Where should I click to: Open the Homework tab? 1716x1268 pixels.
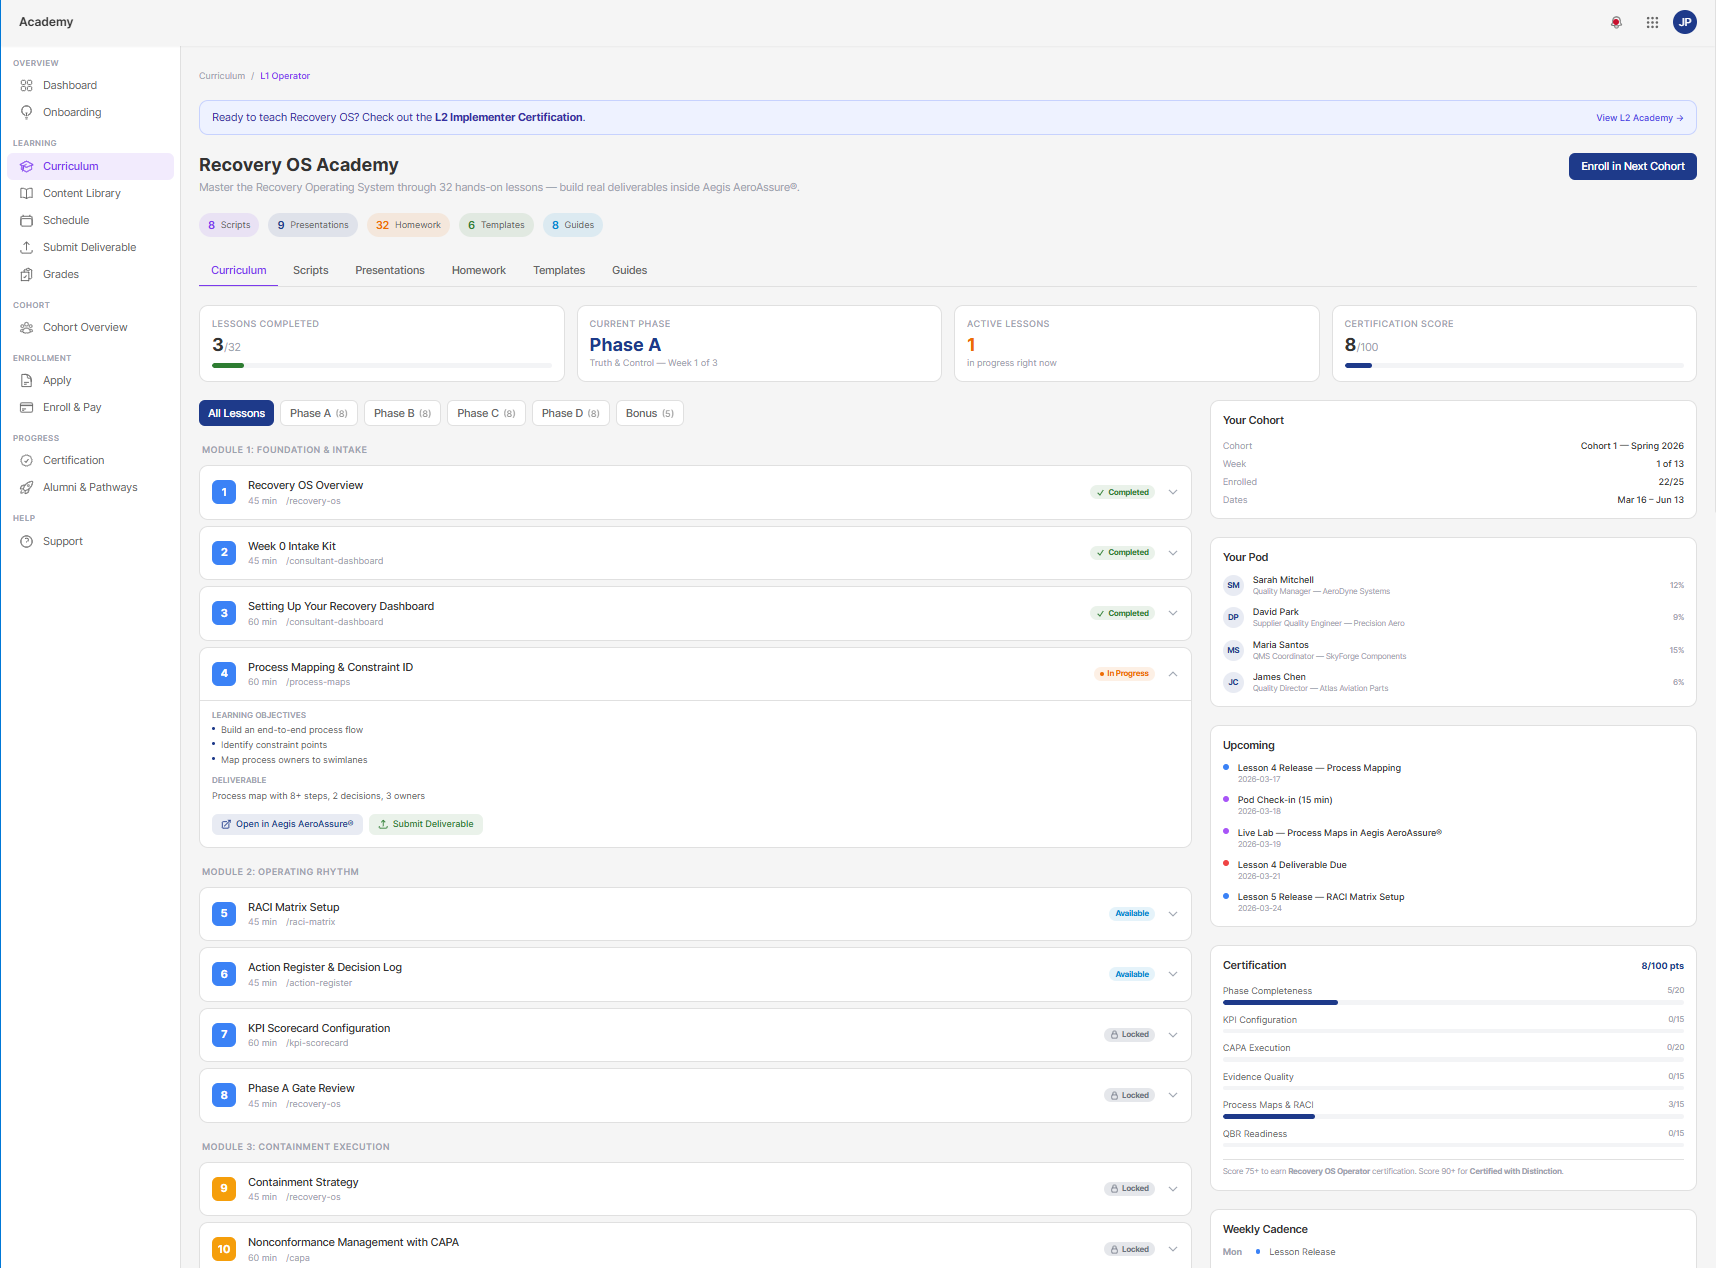[479, 271]
